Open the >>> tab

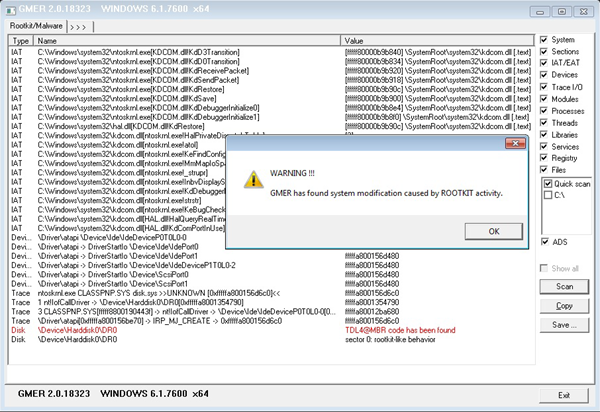point(79,27)
